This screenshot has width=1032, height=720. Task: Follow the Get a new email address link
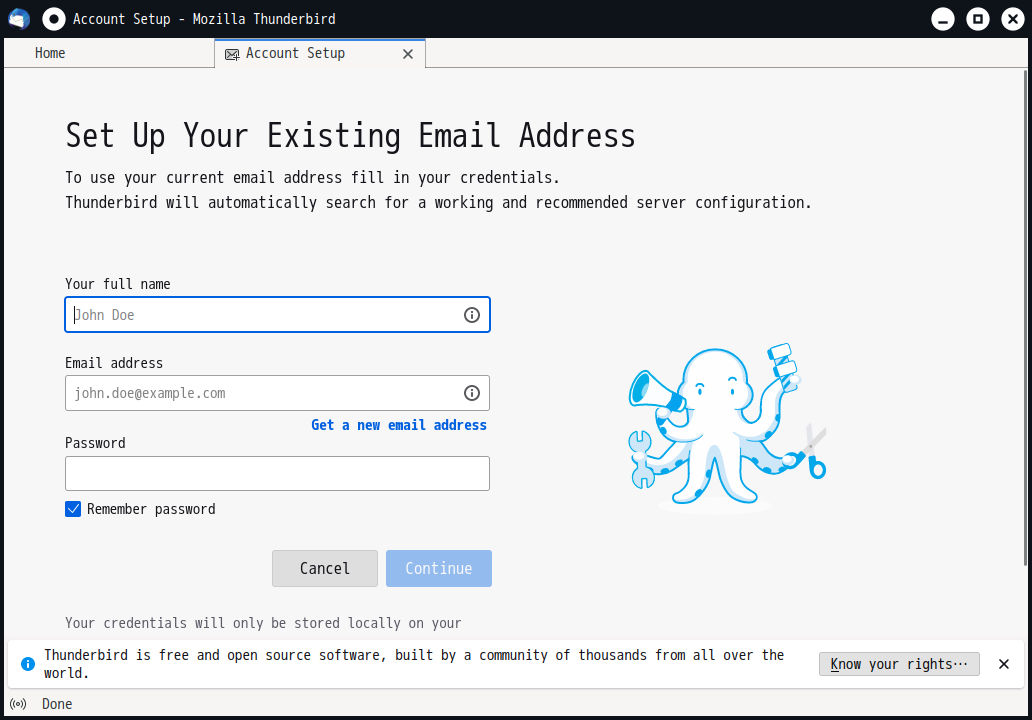(399, 425)
